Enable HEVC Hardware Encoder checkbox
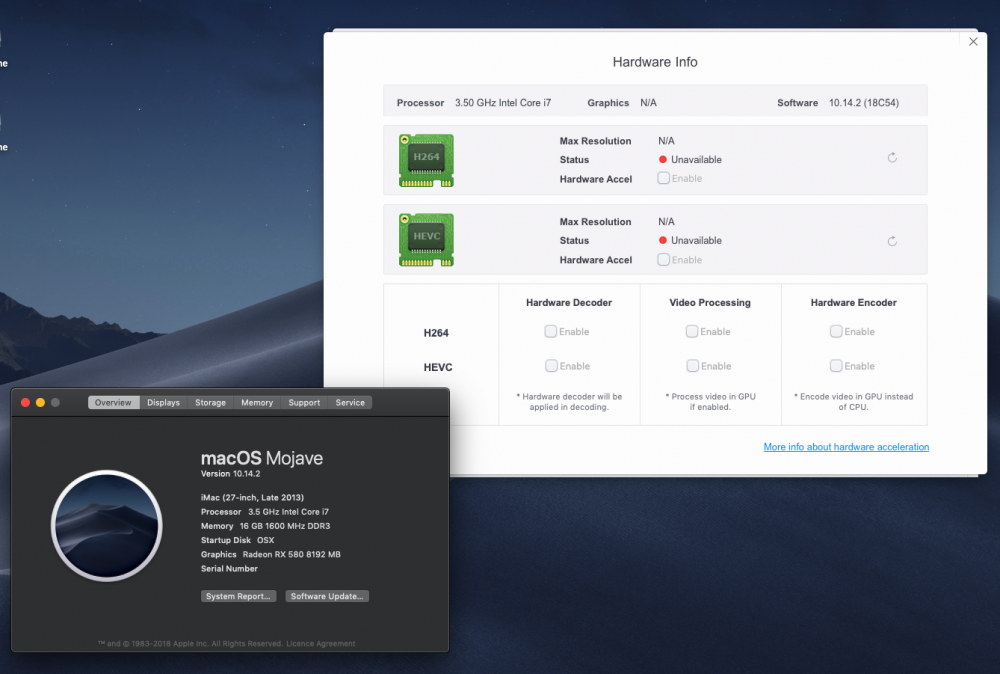1000x674 pixels. tap(835, 366)
